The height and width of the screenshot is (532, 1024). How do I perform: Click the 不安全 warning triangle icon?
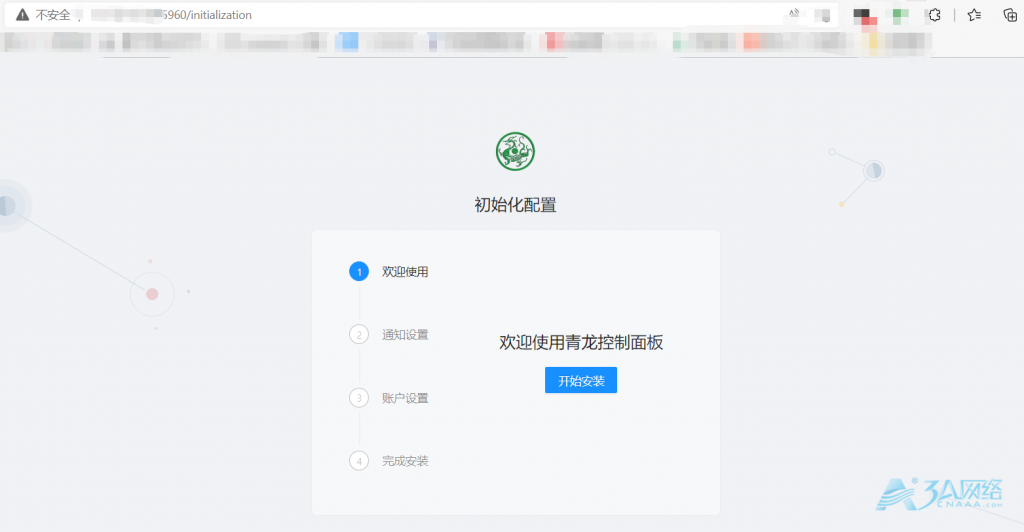(x=23, y=15)
